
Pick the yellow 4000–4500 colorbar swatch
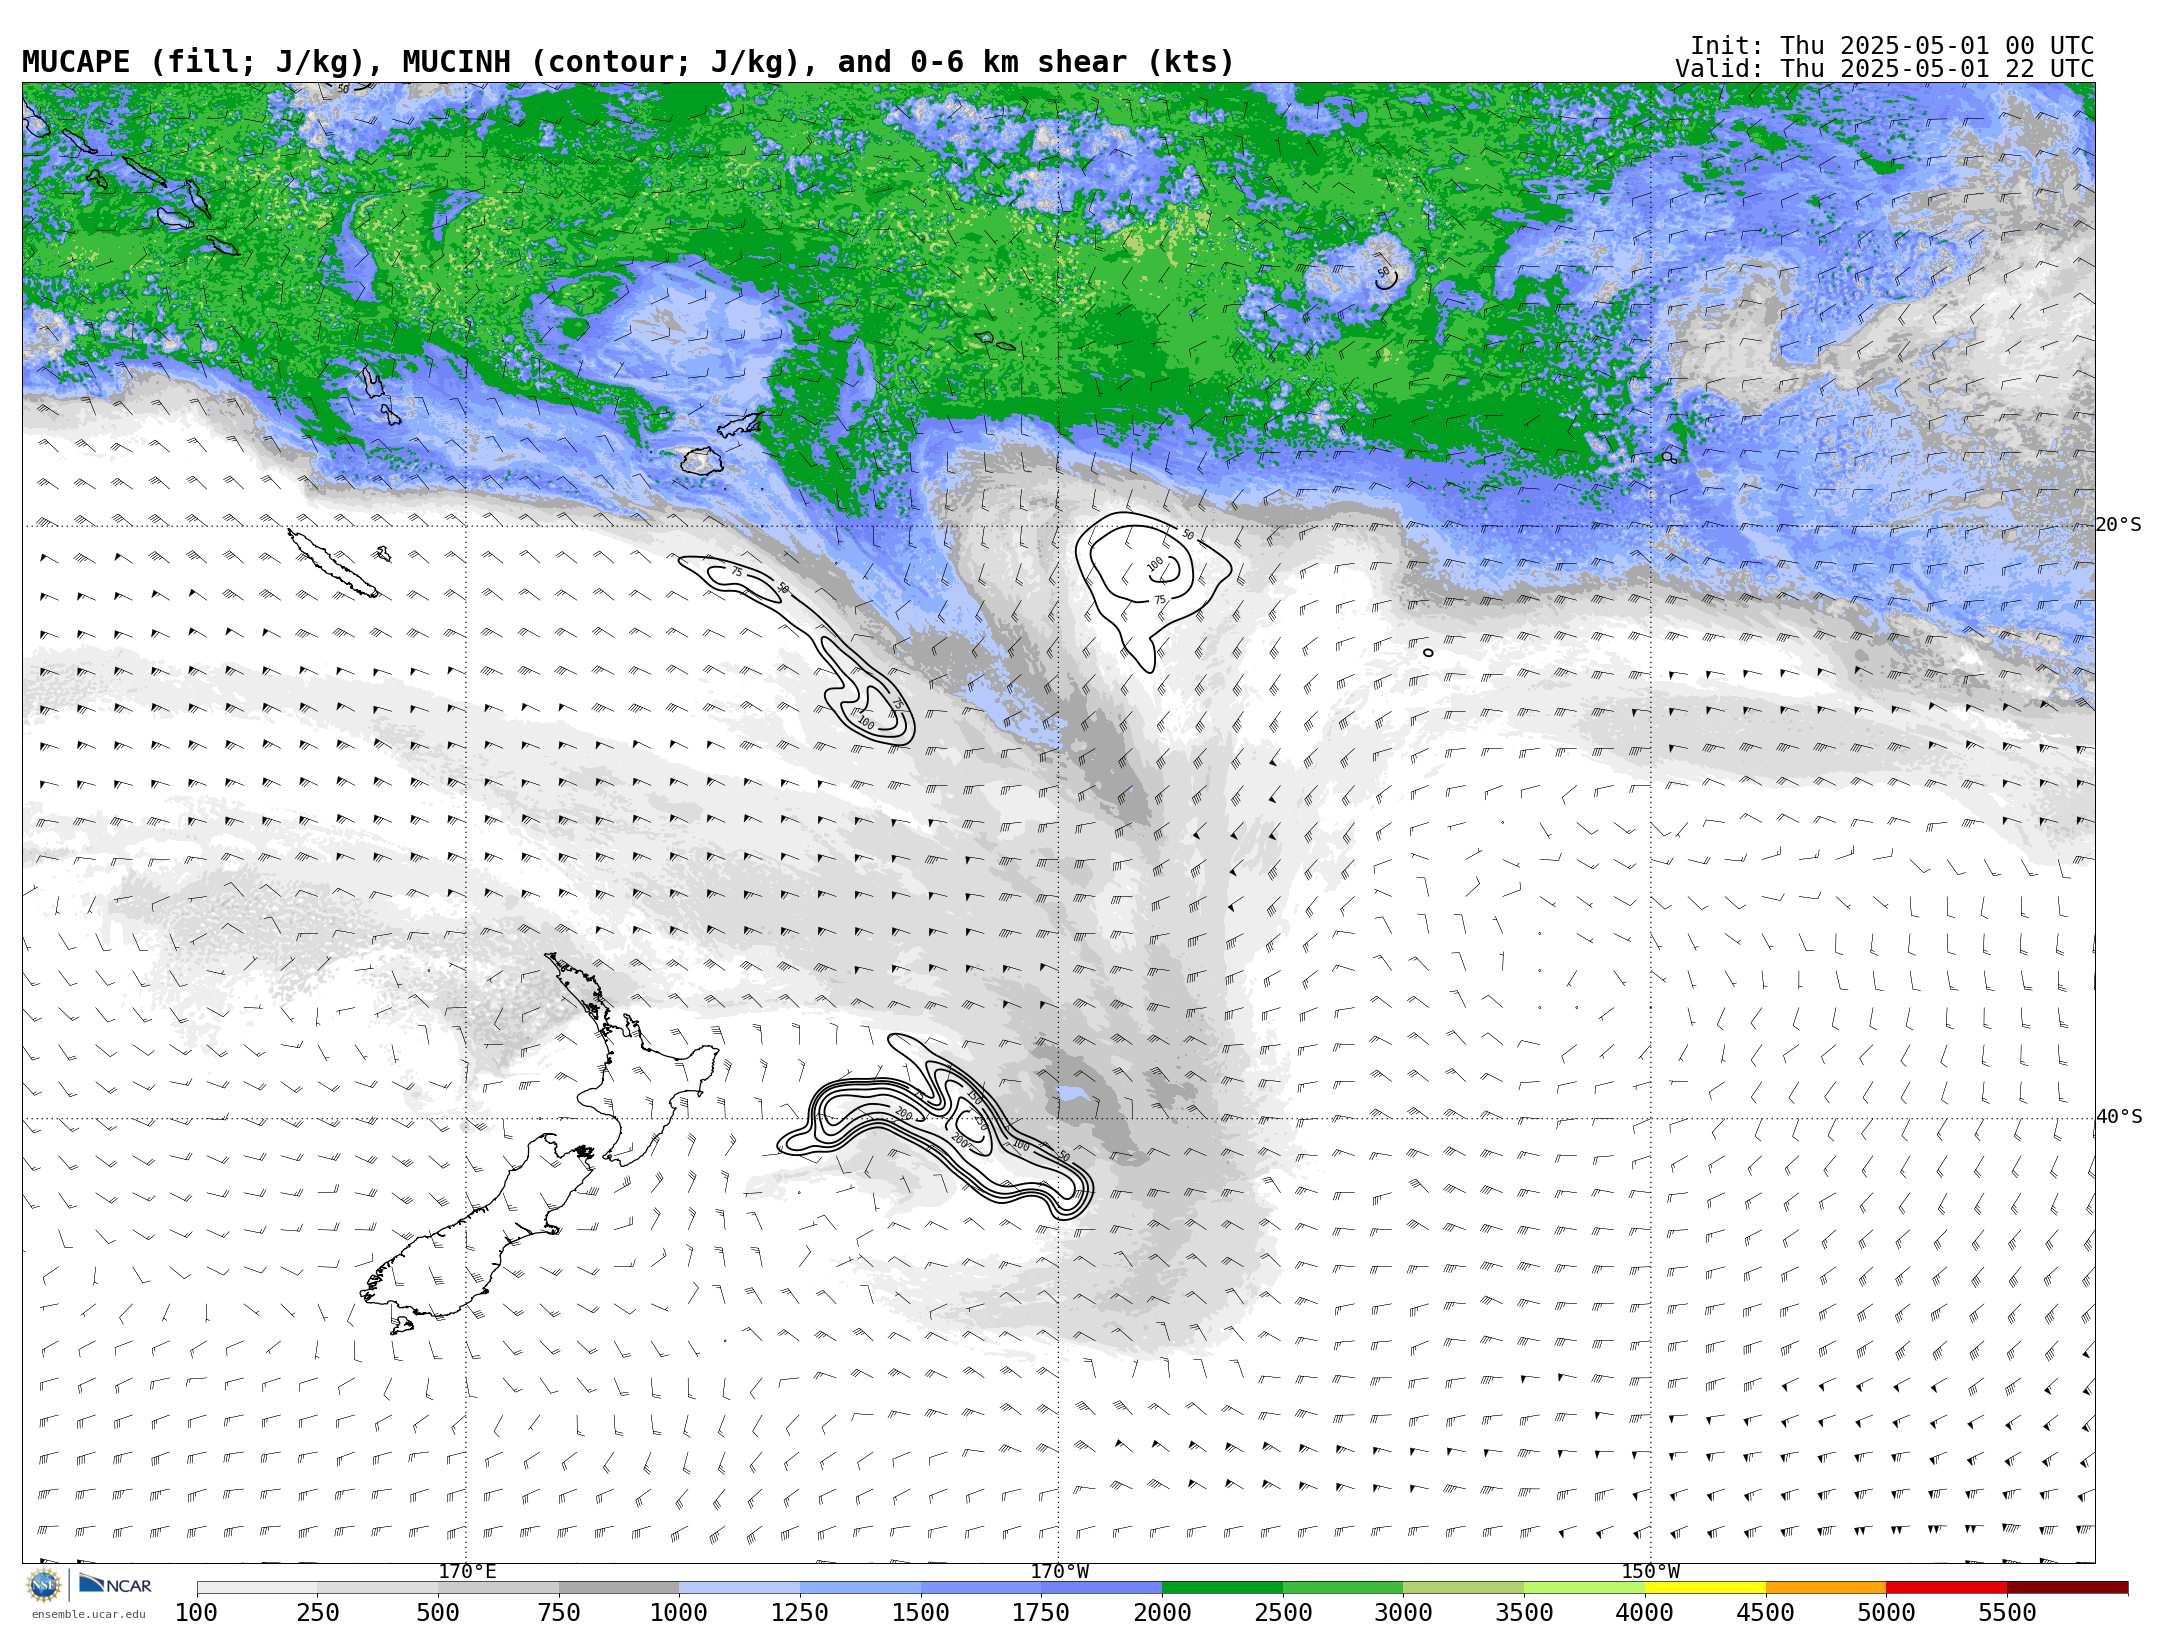point(1705,1588)
